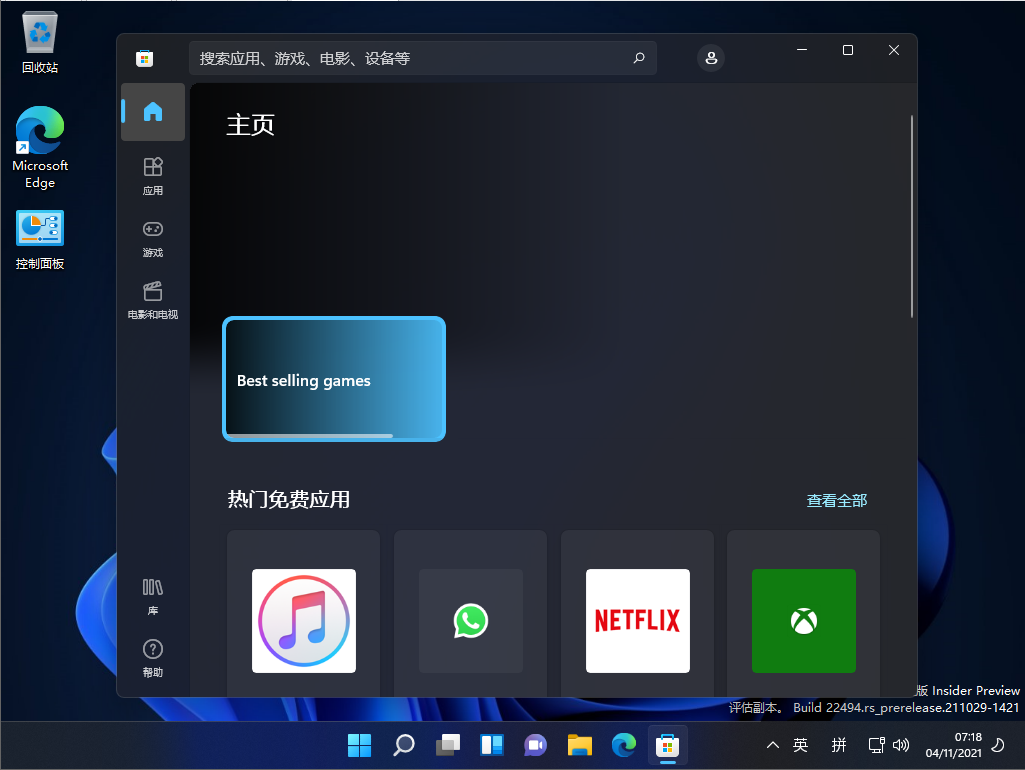1025x770 pixels.
Task: Open Movies & TV (电影和电视) section
Action: [x=153, y=301]
